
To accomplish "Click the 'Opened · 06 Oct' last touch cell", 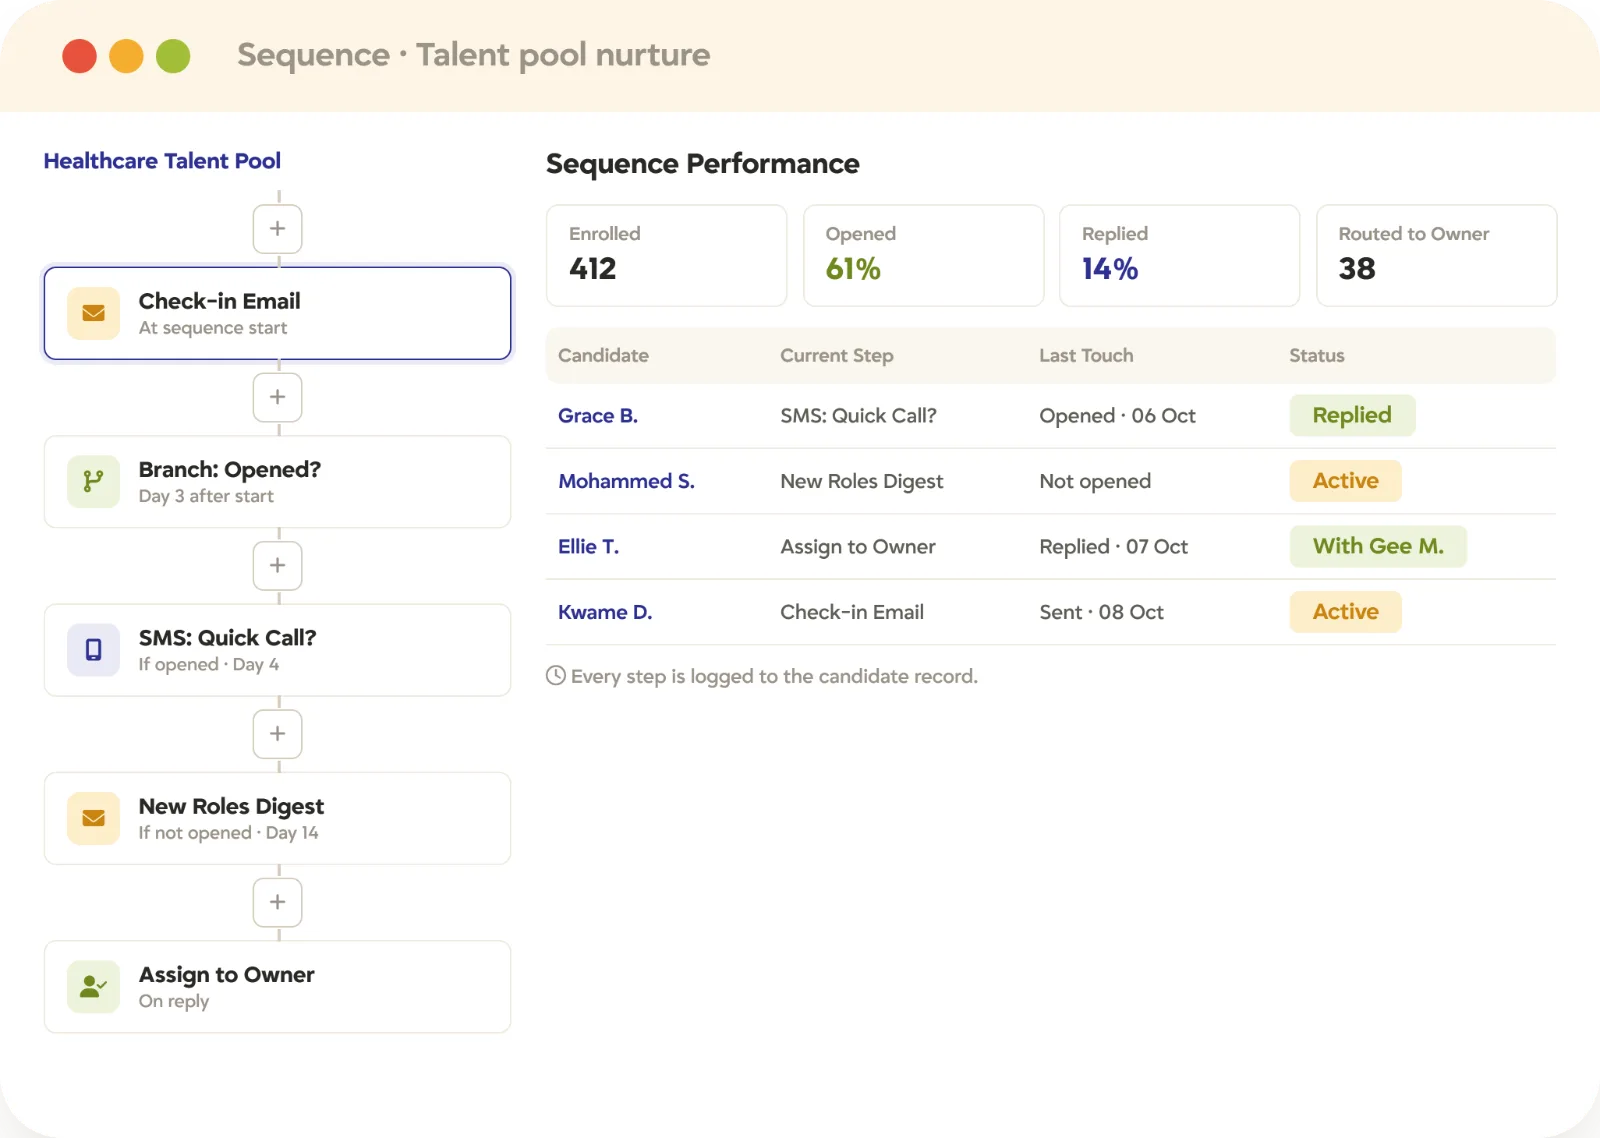I will point(1117,416).
